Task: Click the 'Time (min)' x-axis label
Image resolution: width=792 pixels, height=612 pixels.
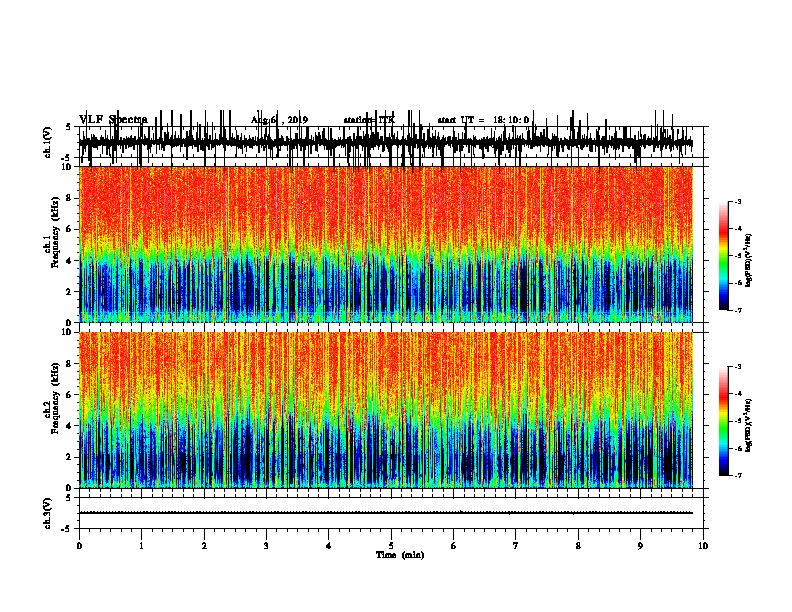Action: (x=400, y=555)
